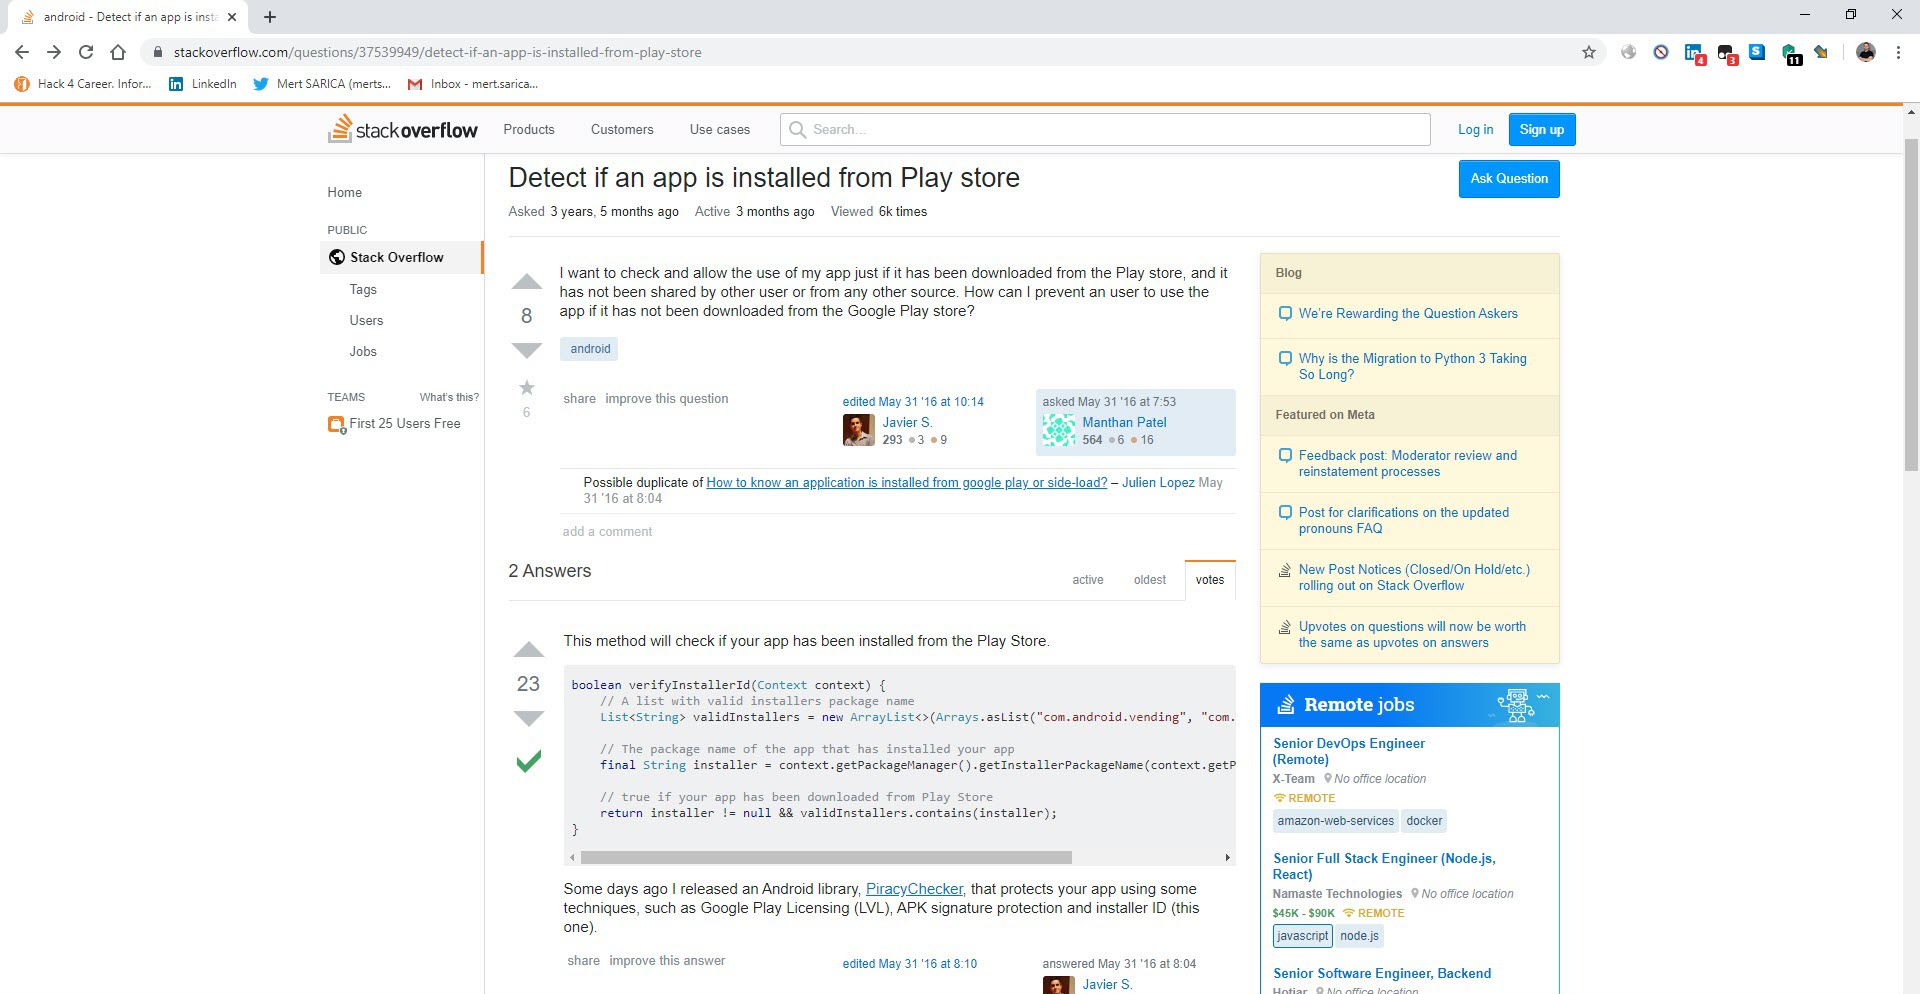The width and height of the screenshot is (1920, 994).
Task: Click the Chrome profile avatar
Action: point(1866,52)
